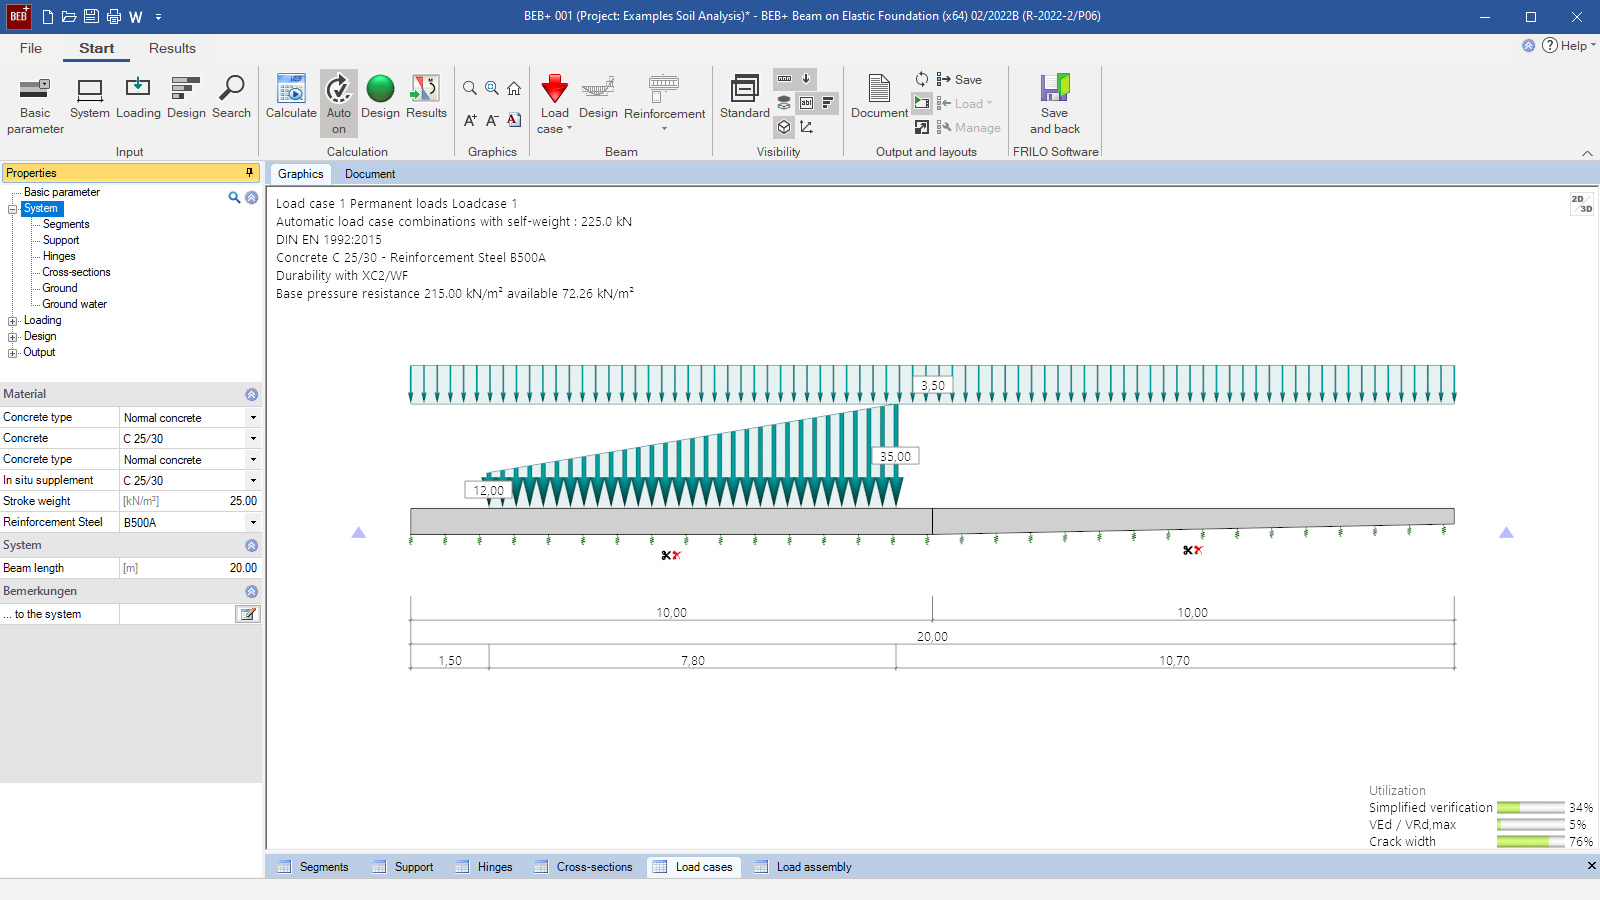
Task: Select Cross-sections in the tree
Action: coord(76,272)
